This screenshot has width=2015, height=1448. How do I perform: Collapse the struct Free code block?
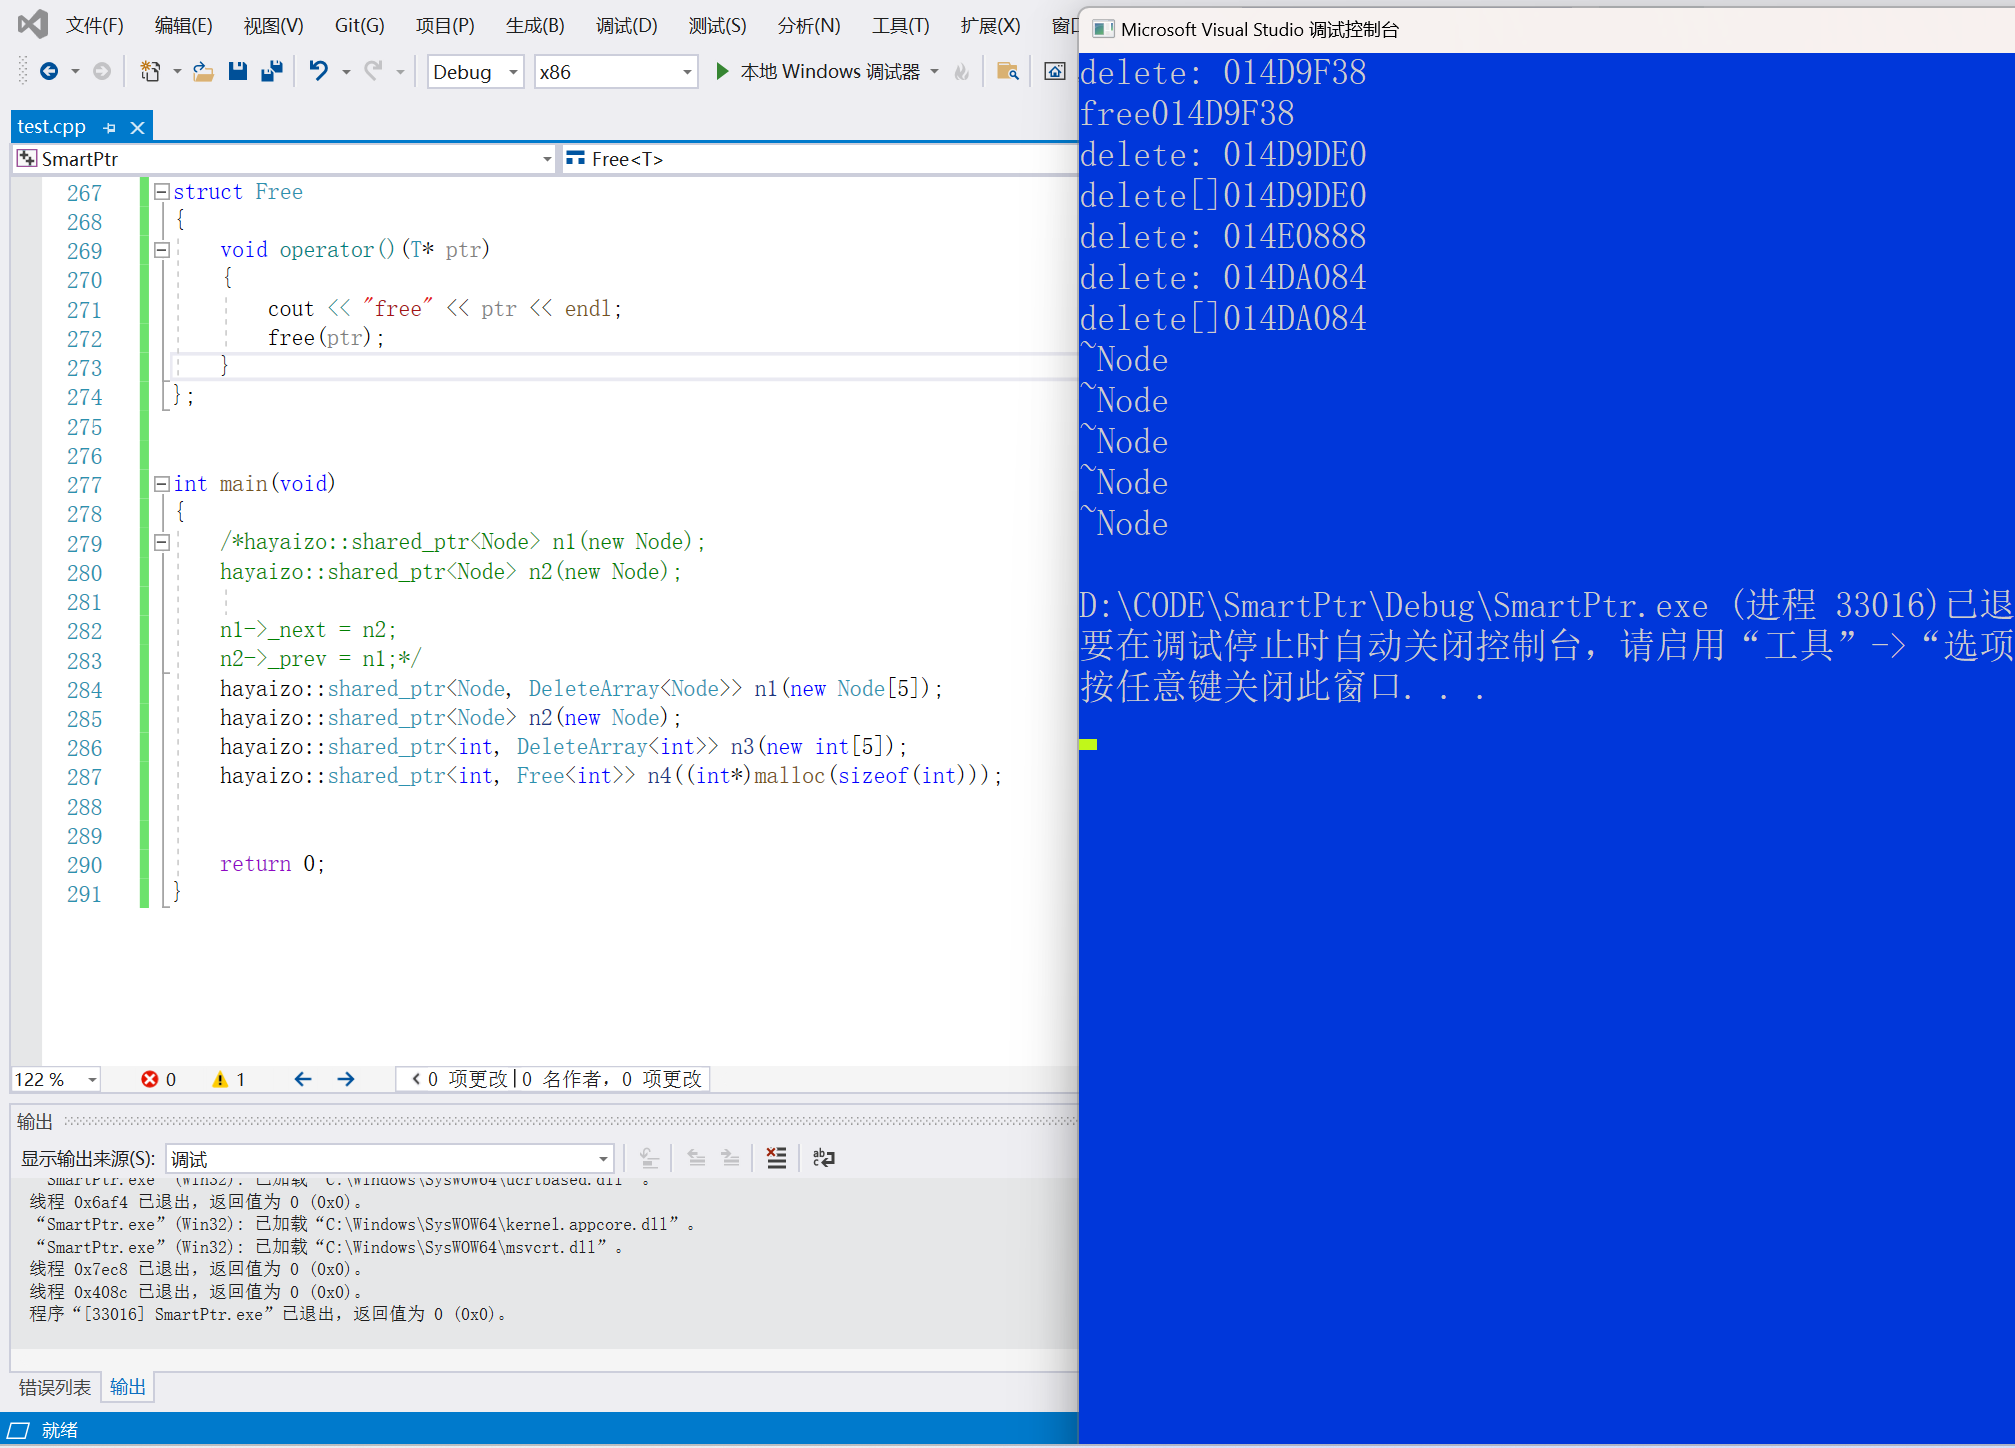click(161, 191)
